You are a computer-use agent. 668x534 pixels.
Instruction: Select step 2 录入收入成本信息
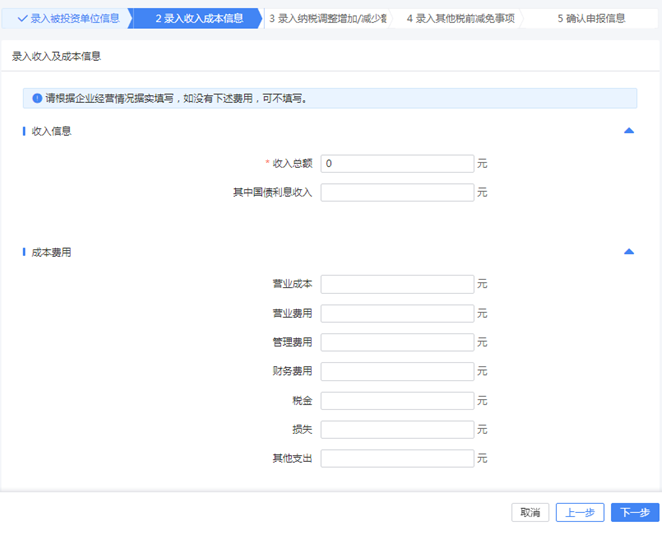click(x=198, y=18)
